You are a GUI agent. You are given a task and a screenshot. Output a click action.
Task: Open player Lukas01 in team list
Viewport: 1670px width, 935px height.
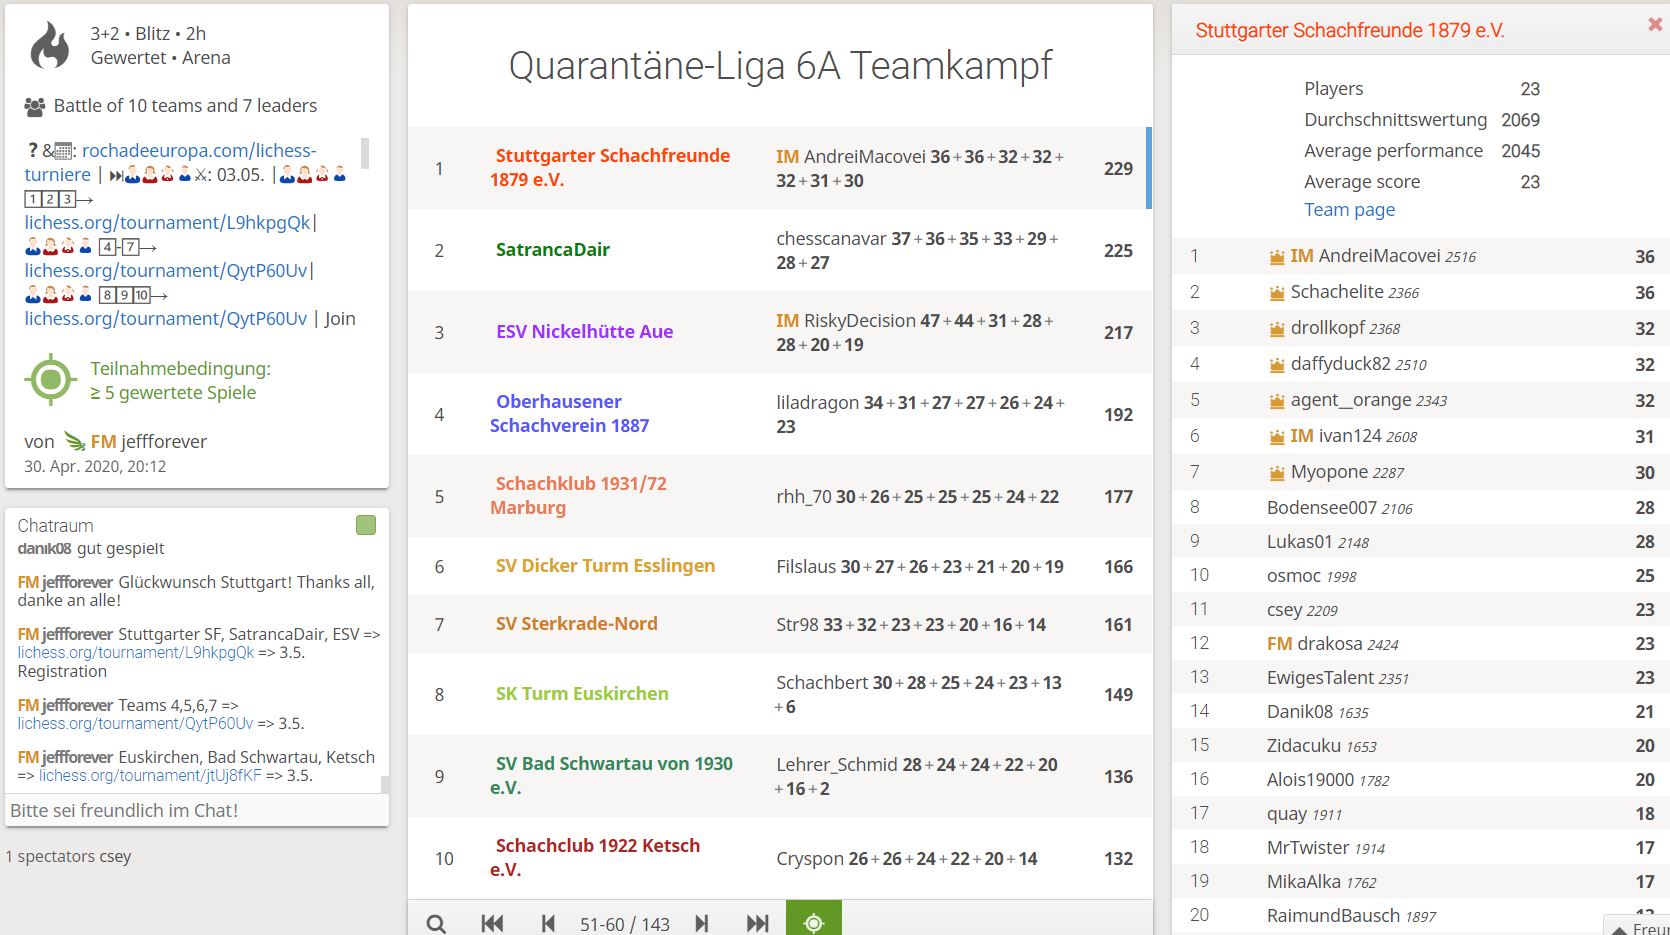1420,541
